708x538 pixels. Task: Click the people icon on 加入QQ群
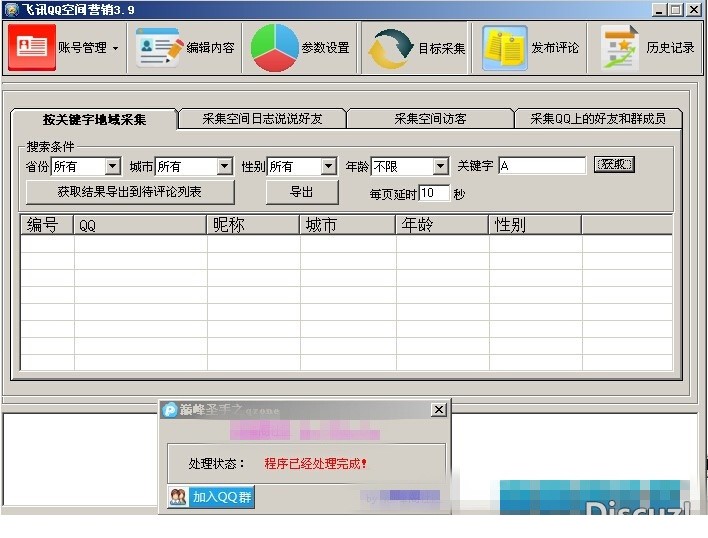click(178, 497)
